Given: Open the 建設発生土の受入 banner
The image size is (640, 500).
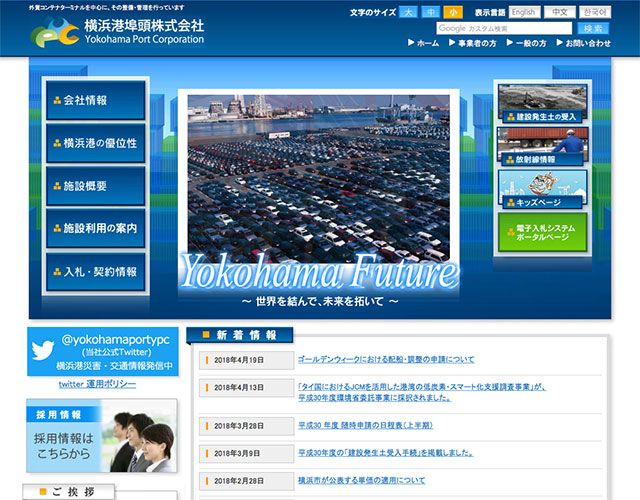Looking at the screenshot, I should 542,102.
